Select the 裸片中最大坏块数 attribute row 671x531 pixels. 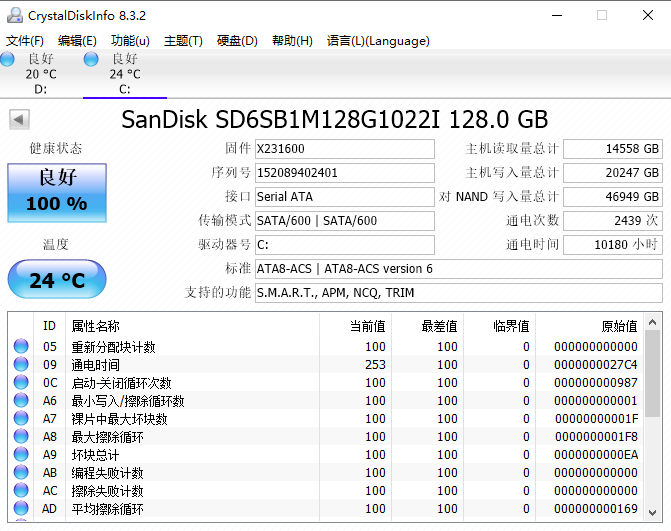click(326, 418)
